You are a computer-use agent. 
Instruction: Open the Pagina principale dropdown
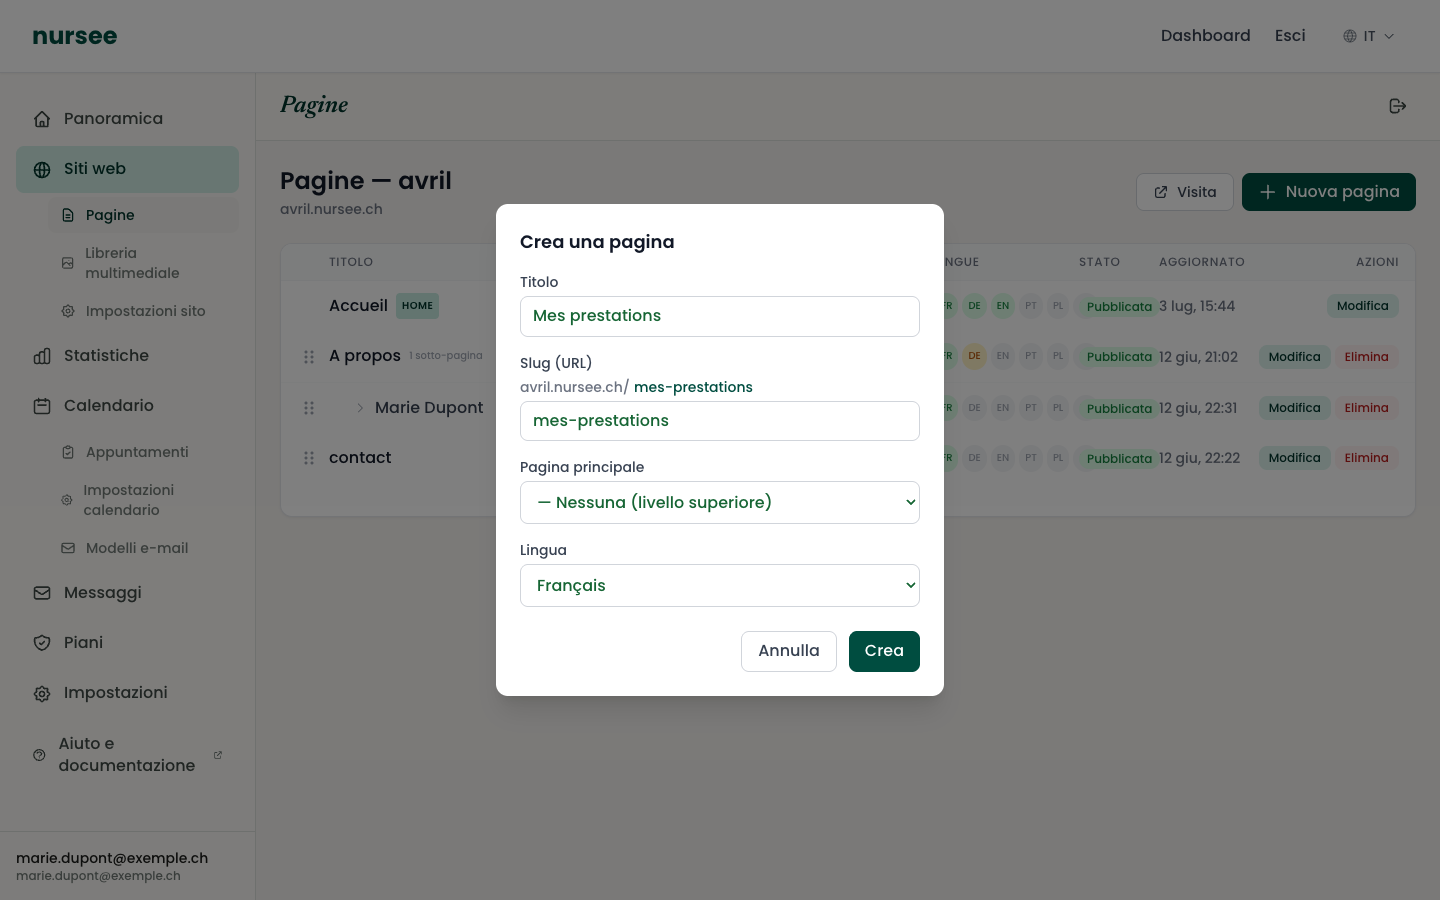(720, 503)
